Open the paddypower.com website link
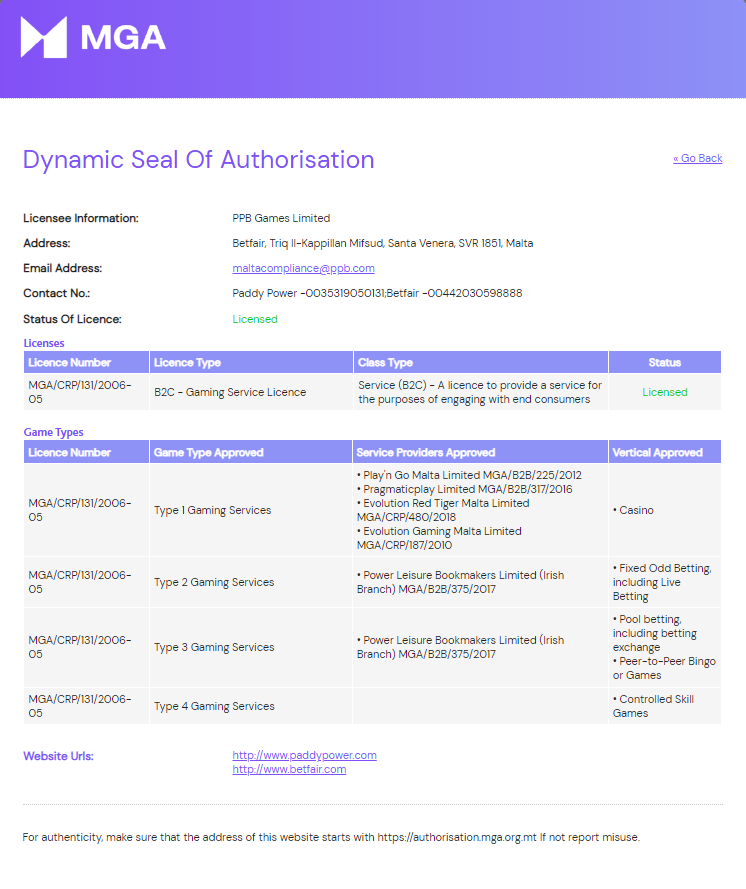Image resolution: width=746 pixels, height=889 pixels. [x=304, y=755]
